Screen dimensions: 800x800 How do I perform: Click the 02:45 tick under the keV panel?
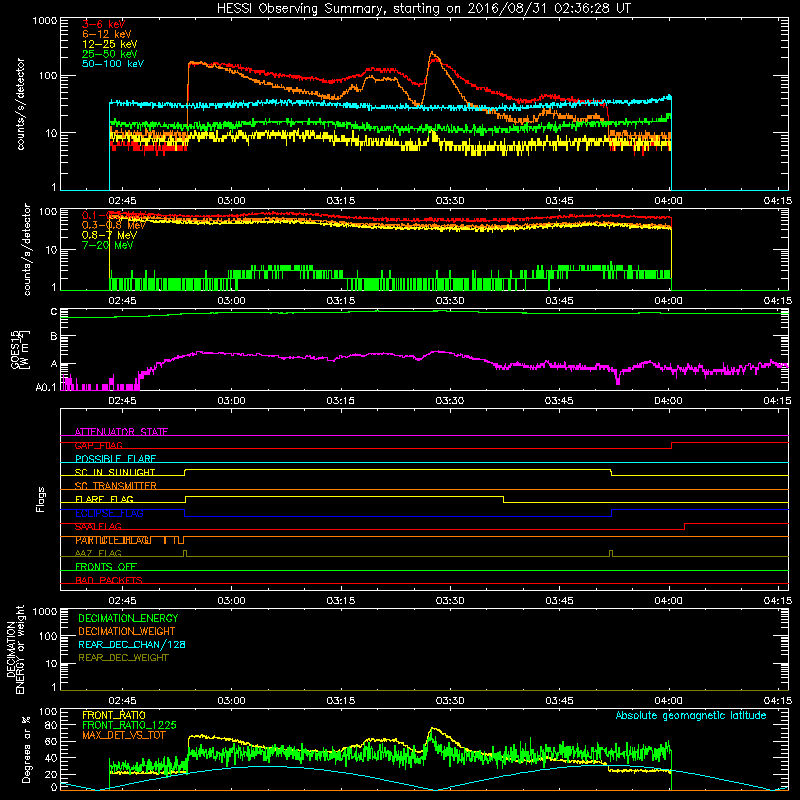coord(122,201)
